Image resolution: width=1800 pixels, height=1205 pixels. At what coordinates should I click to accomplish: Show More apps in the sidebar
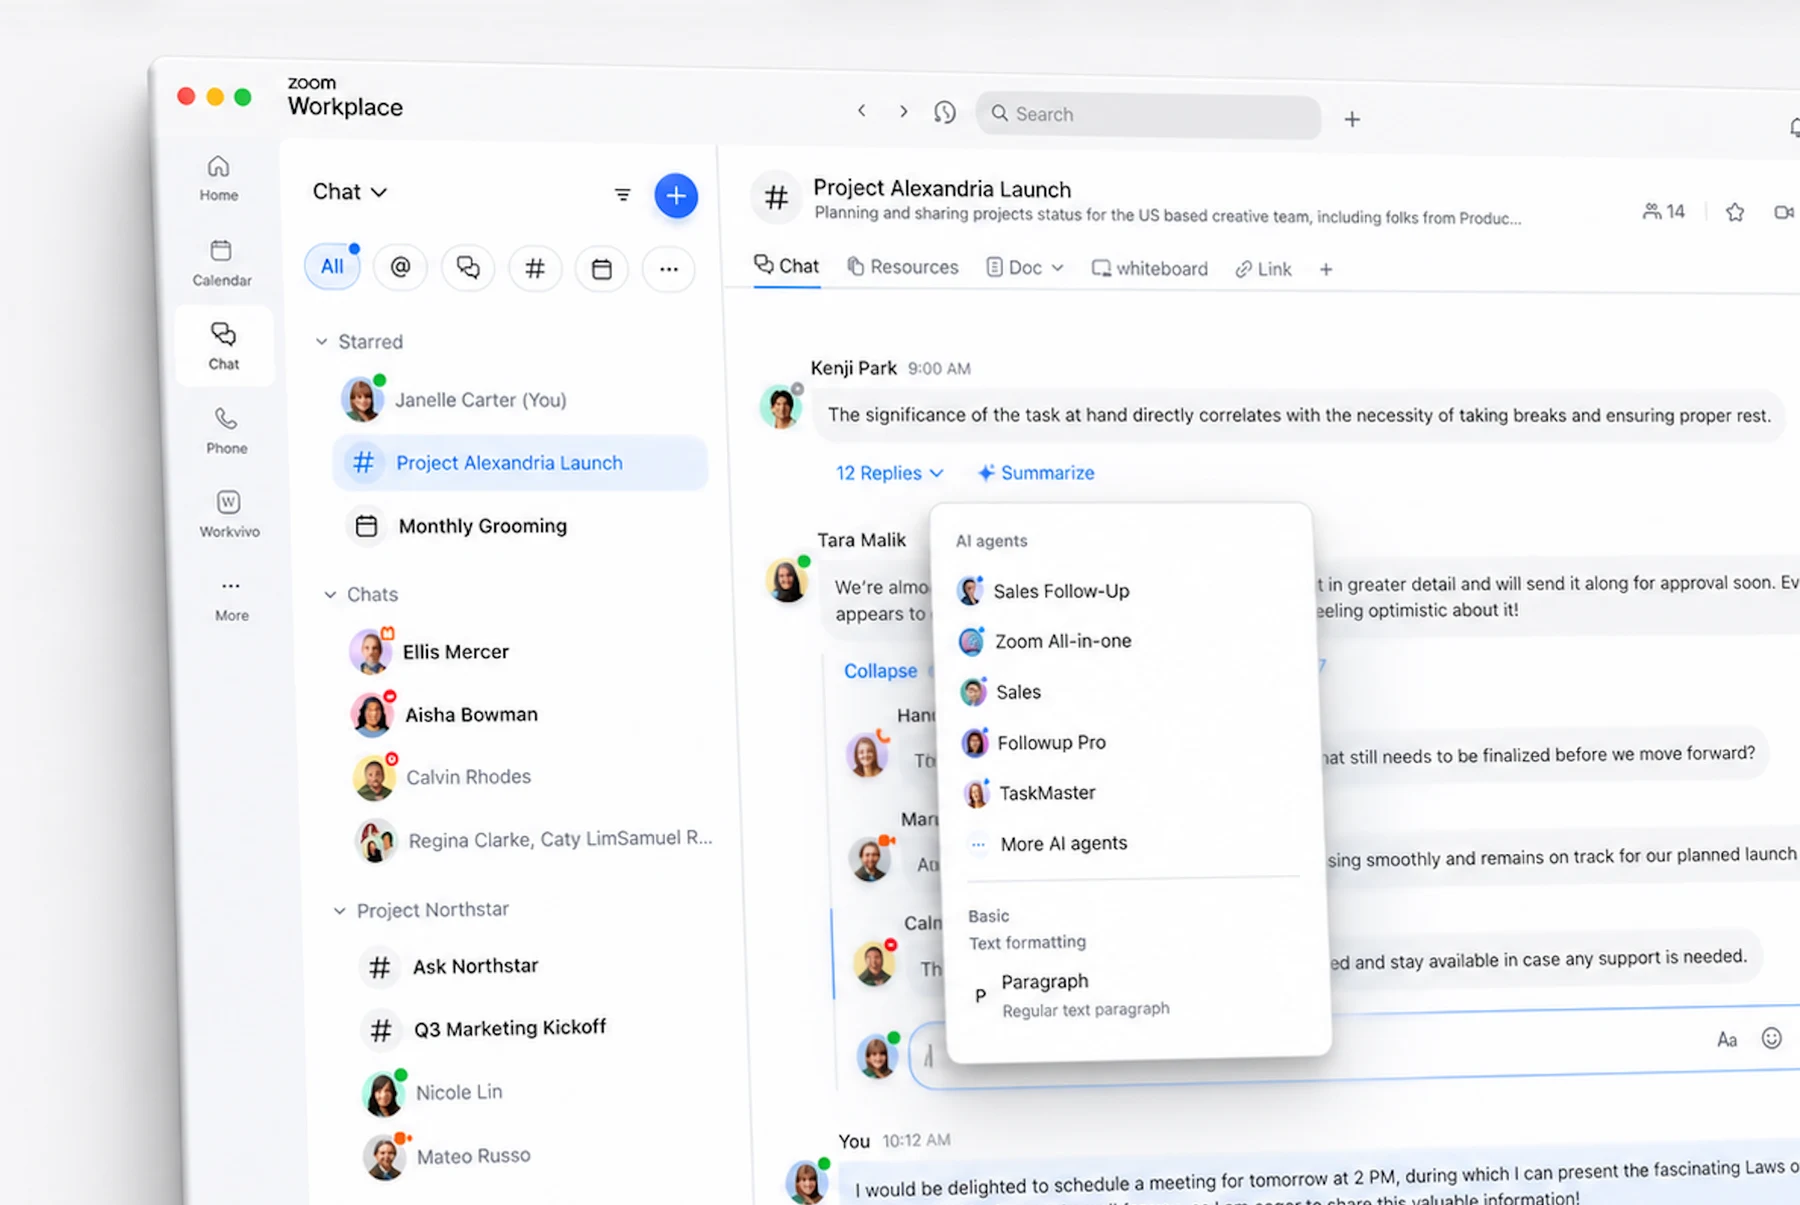[x=231, y=598]
